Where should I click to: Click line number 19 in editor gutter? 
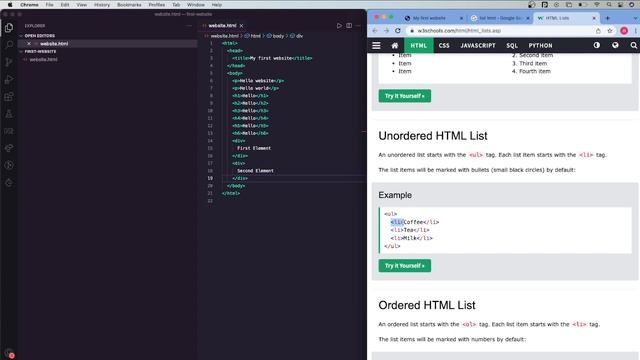pos(210,178)
